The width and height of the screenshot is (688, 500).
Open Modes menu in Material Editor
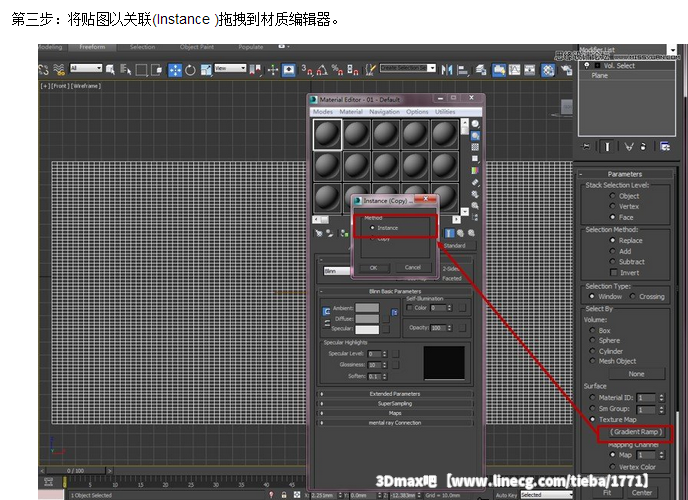322,112
